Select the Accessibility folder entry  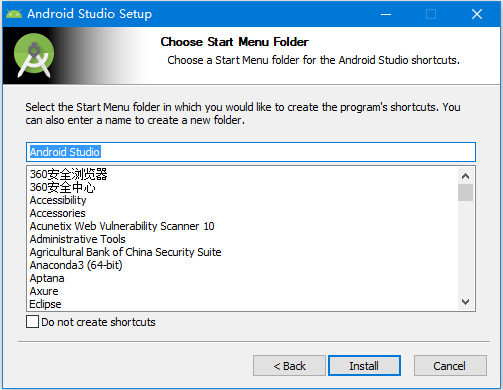(x=58, y=200)
